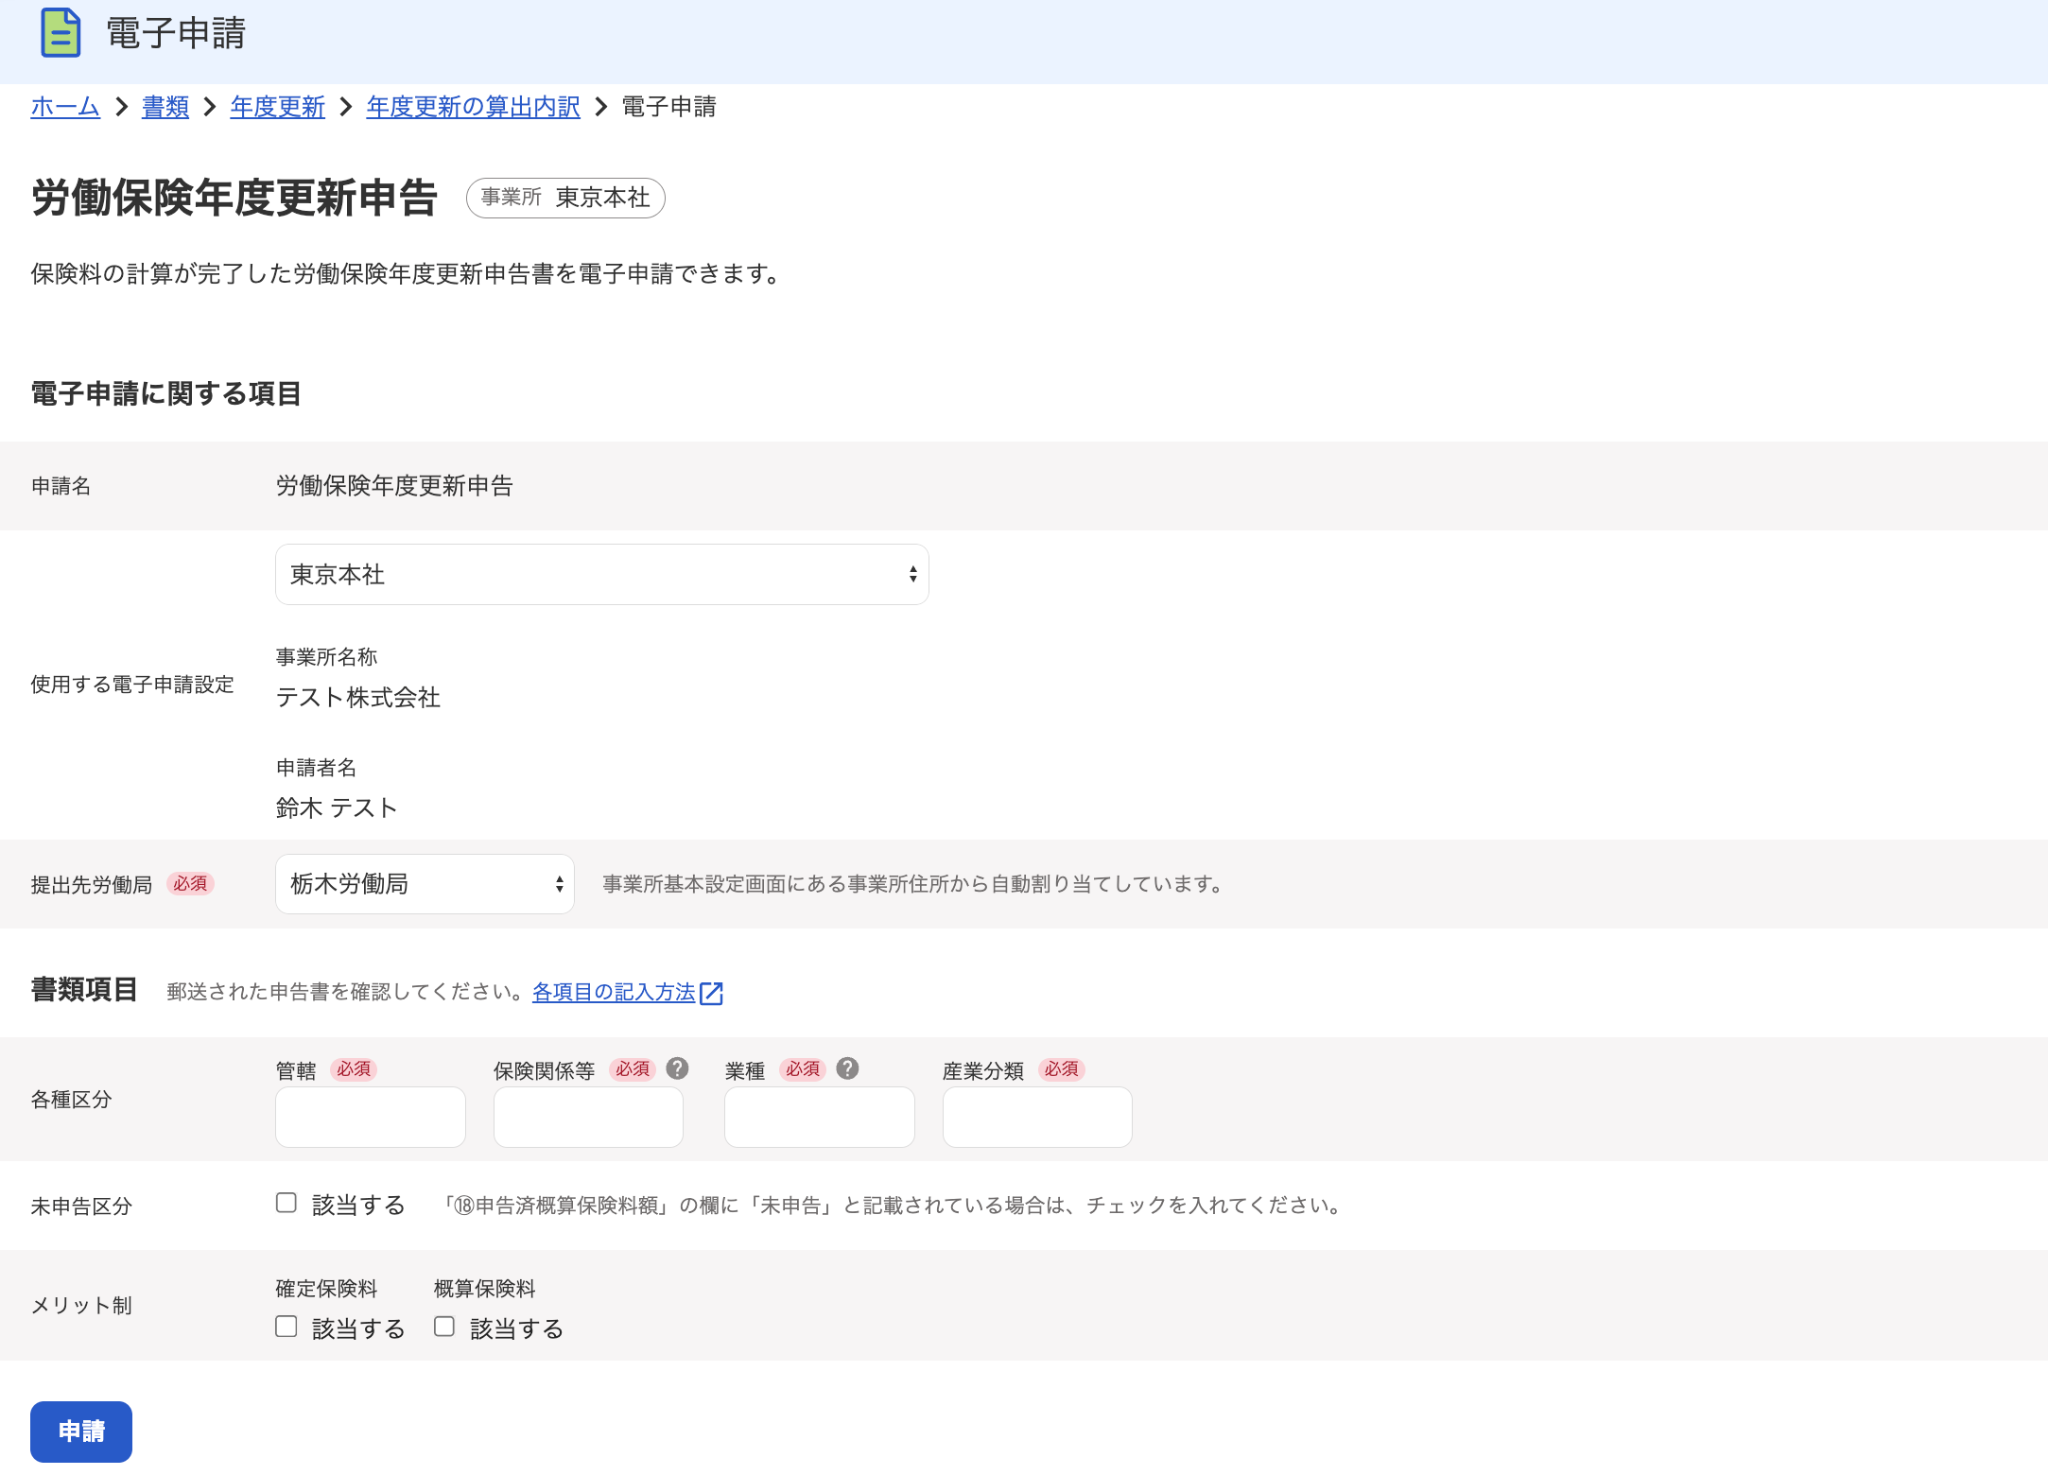Click the 申請名 value 労働保険年度更新申告

click(x=394, y=486)
